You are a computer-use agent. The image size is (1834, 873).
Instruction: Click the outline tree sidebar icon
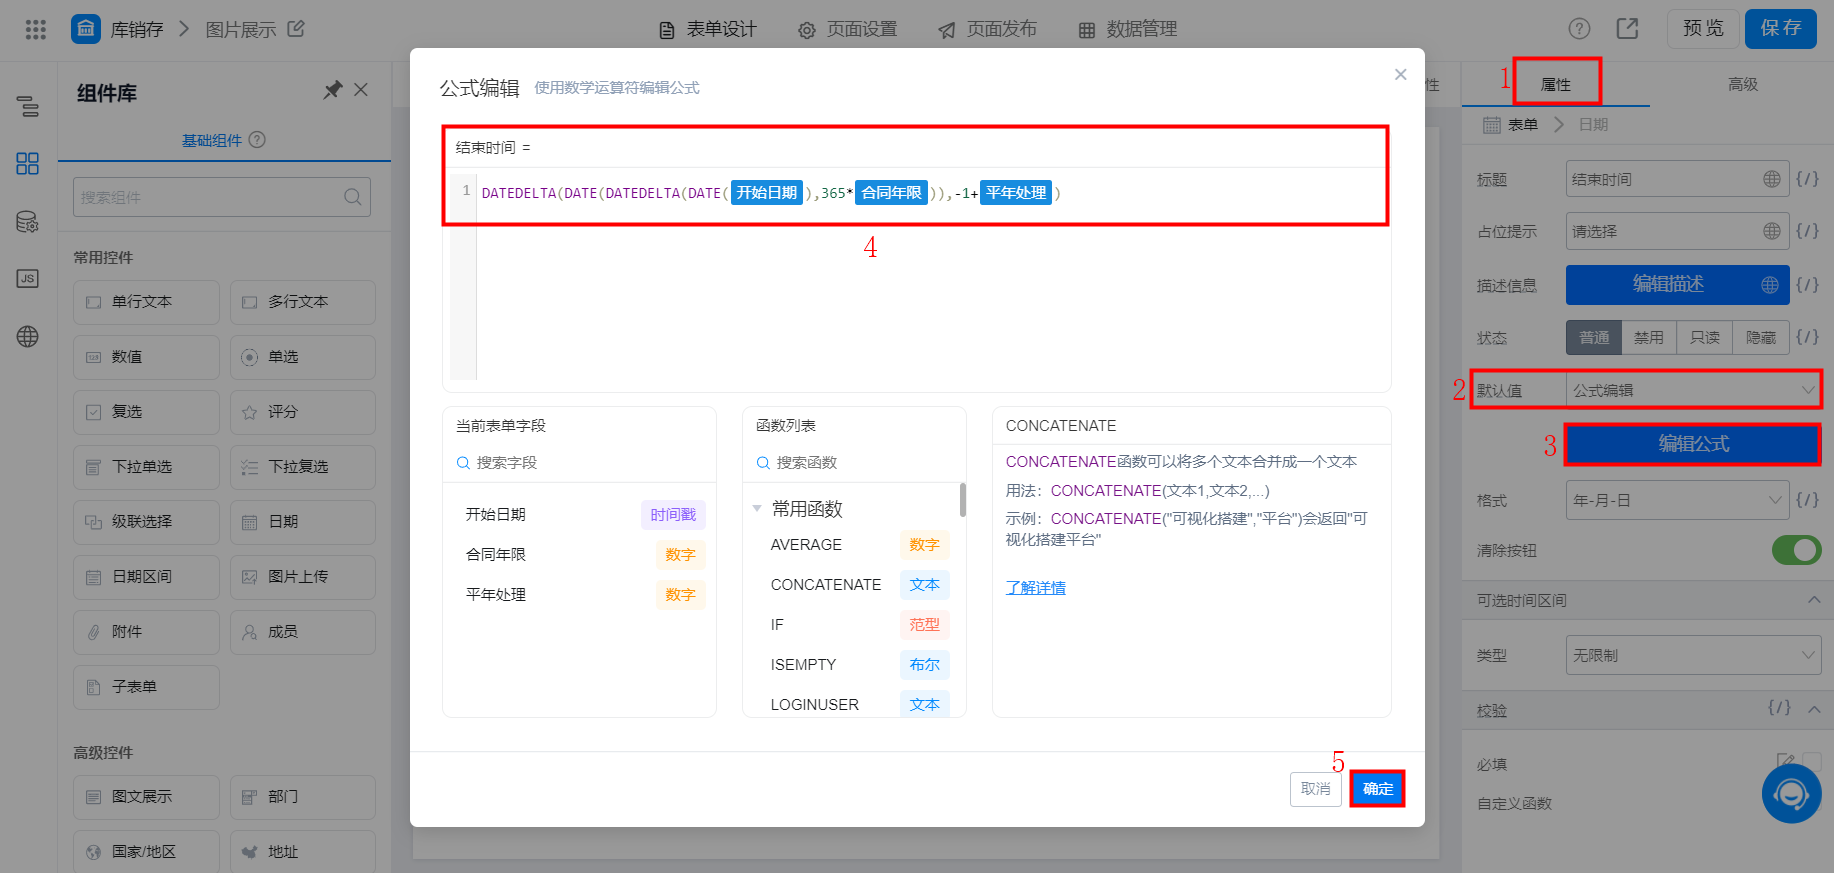[28, 106]
